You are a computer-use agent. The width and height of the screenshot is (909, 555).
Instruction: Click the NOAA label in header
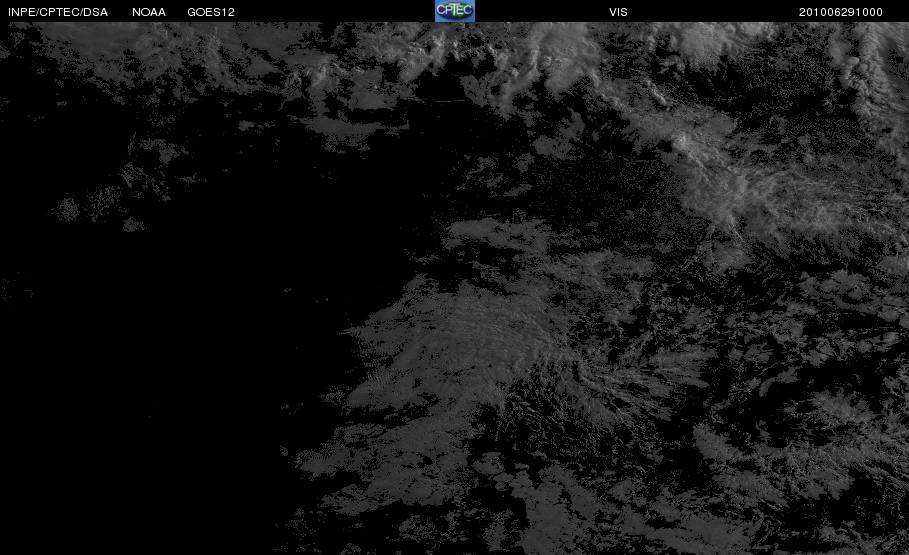tap(149, 12)
